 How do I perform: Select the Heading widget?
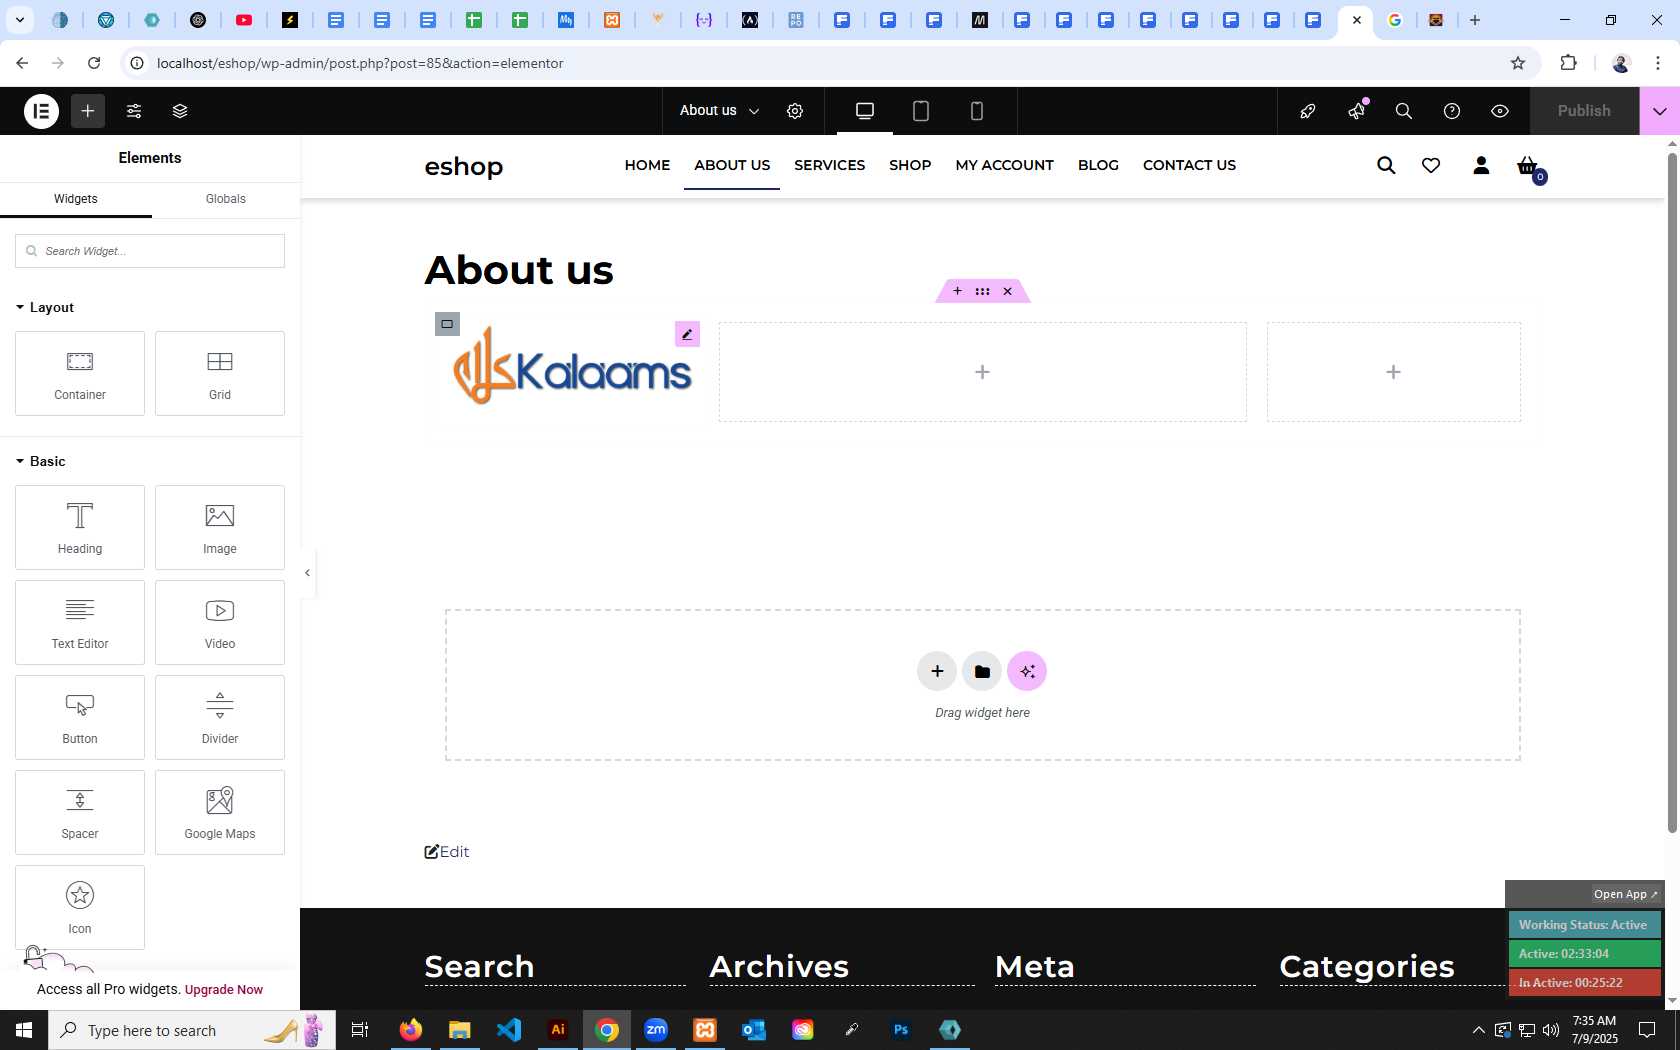coord(80,528)
